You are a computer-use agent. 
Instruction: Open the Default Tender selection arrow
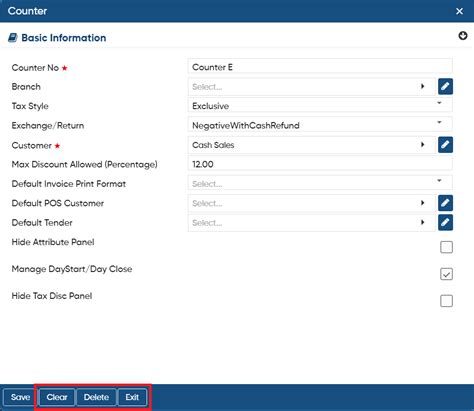tap(423, 222)
